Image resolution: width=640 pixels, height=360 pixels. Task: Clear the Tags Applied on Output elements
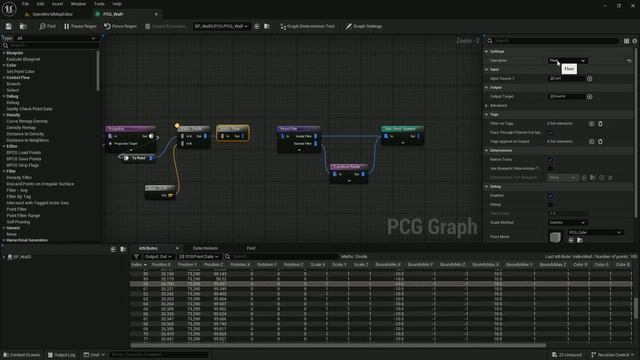point(600,142)
